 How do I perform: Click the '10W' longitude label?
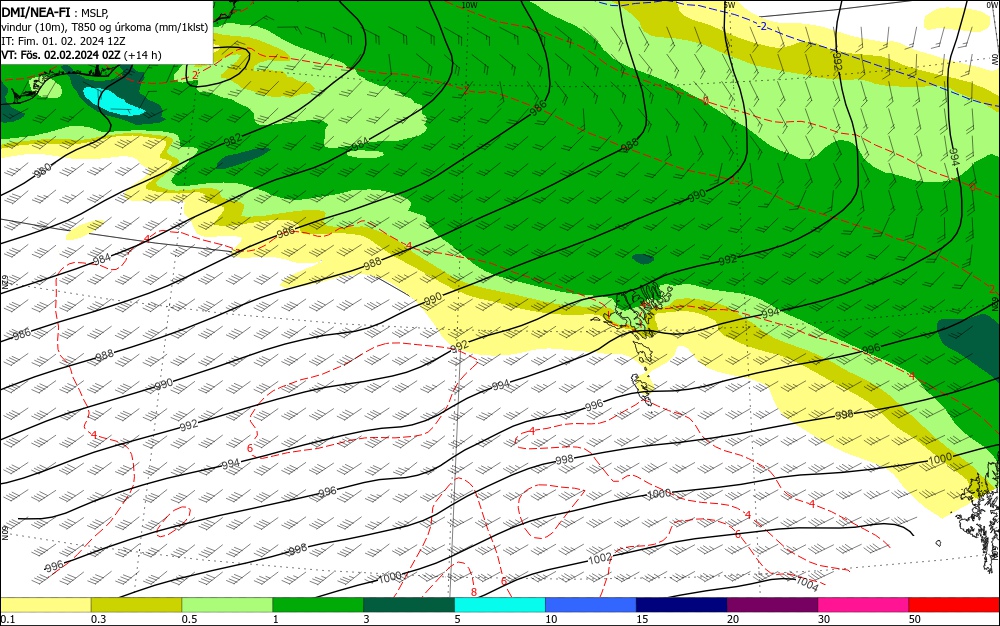pos(469,5)
